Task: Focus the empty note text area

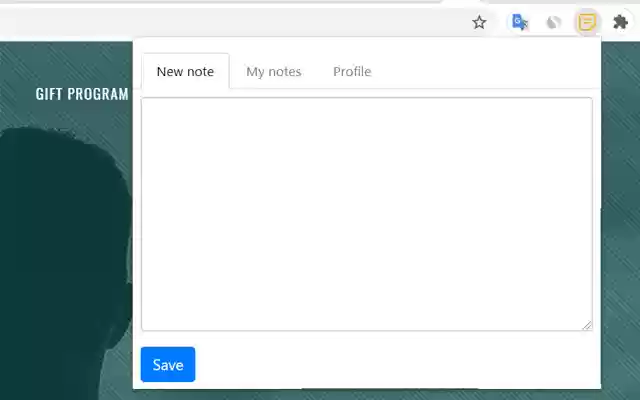Action: click(x=367, y=214)
